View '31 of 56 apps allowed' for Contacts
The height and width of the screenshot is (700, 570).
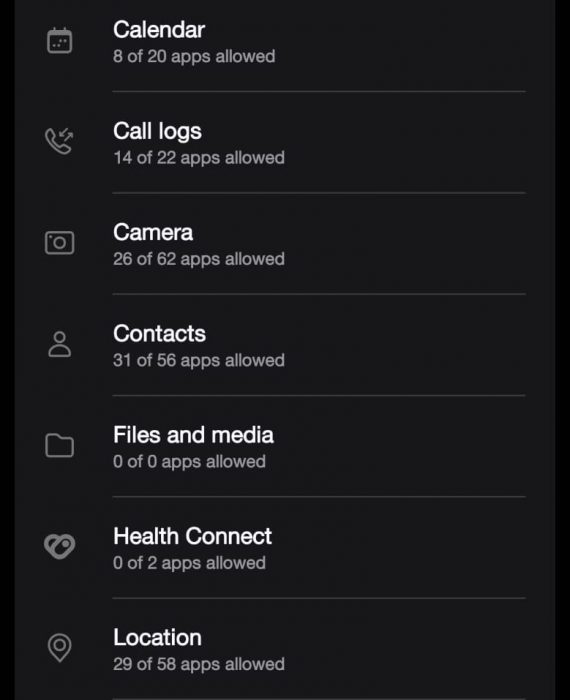coord(199,361)
